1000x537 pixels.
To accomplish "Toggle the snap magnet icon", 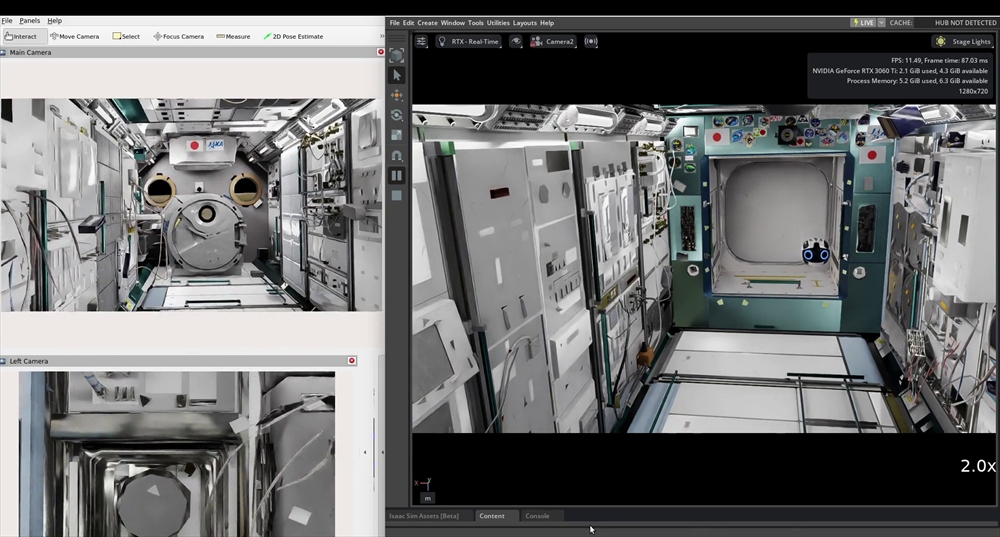I will [x=397, y=155].
